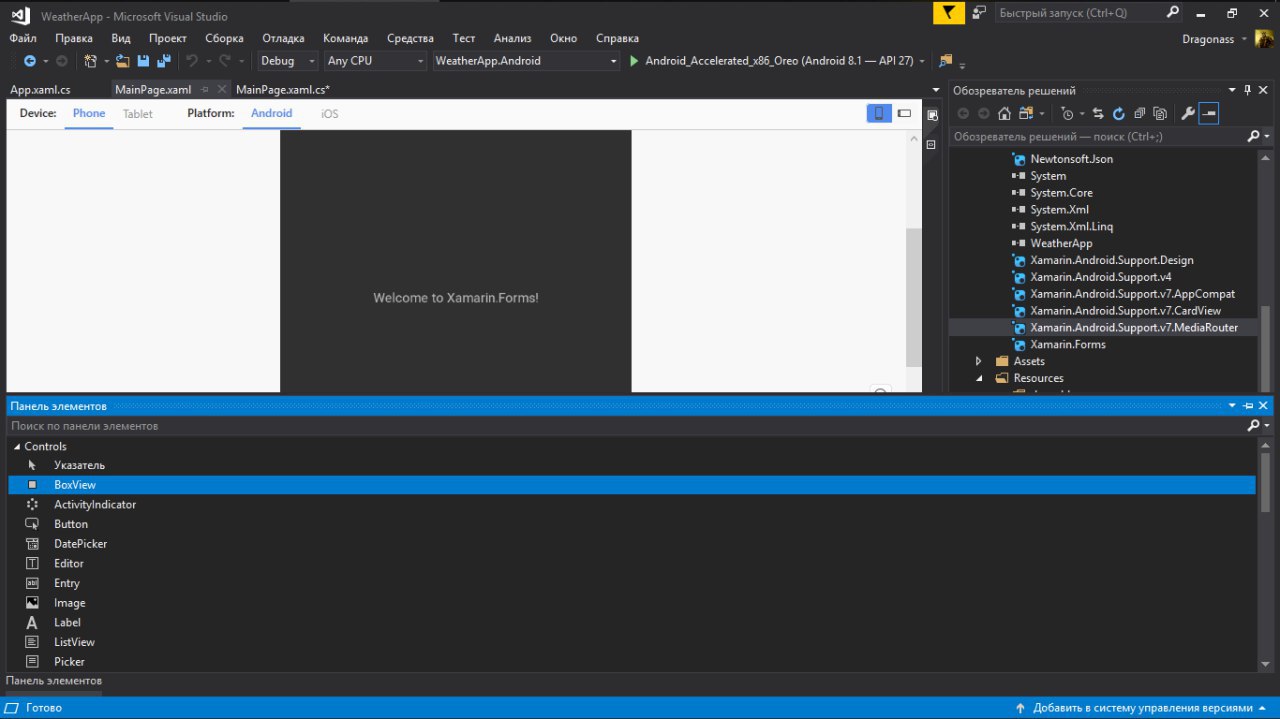This screenshot has height=719, width=1280.
Task: Click Добавить в систему управления версиями
Action: click(1143, 707)
